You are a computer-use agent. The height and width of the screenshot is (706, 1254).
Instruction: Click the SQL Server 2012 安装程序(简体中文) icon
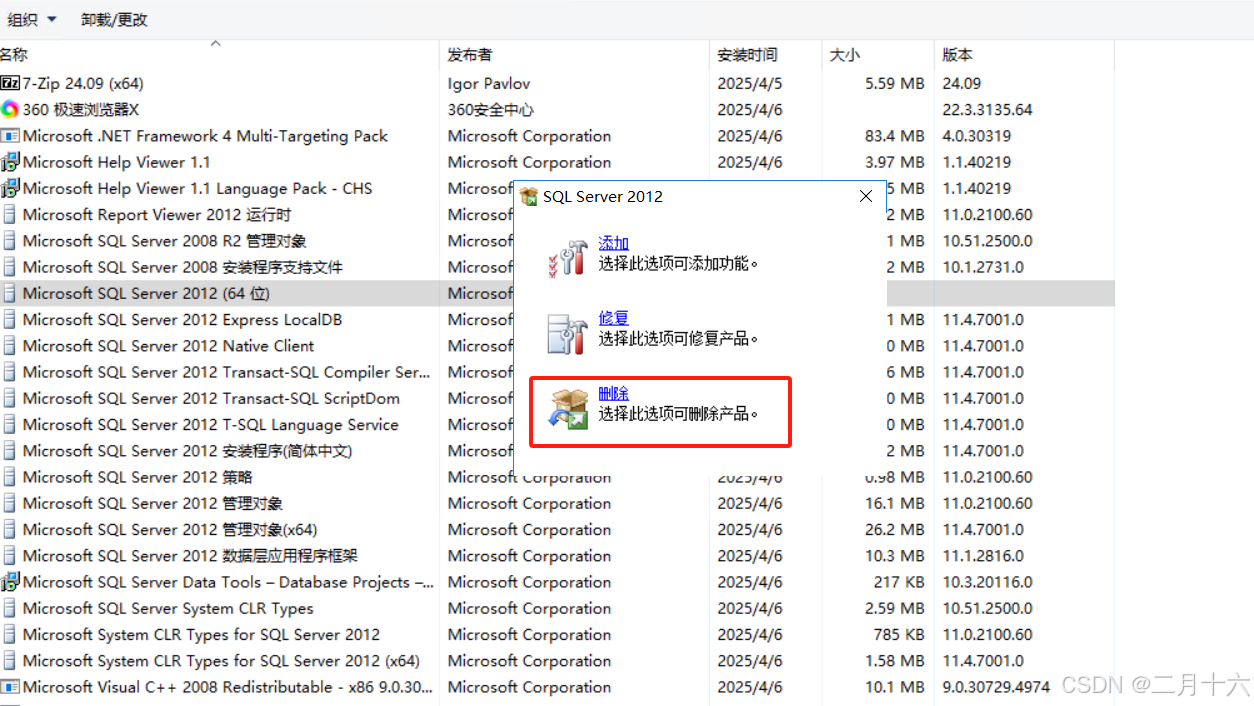pos(10,451)
